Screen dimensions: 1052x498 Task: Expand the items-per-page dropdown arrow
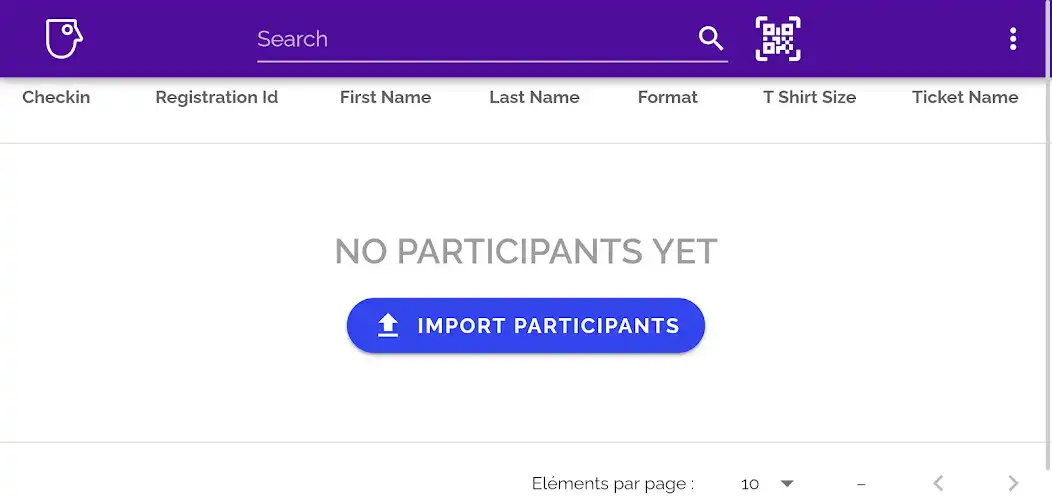point(788,483)
